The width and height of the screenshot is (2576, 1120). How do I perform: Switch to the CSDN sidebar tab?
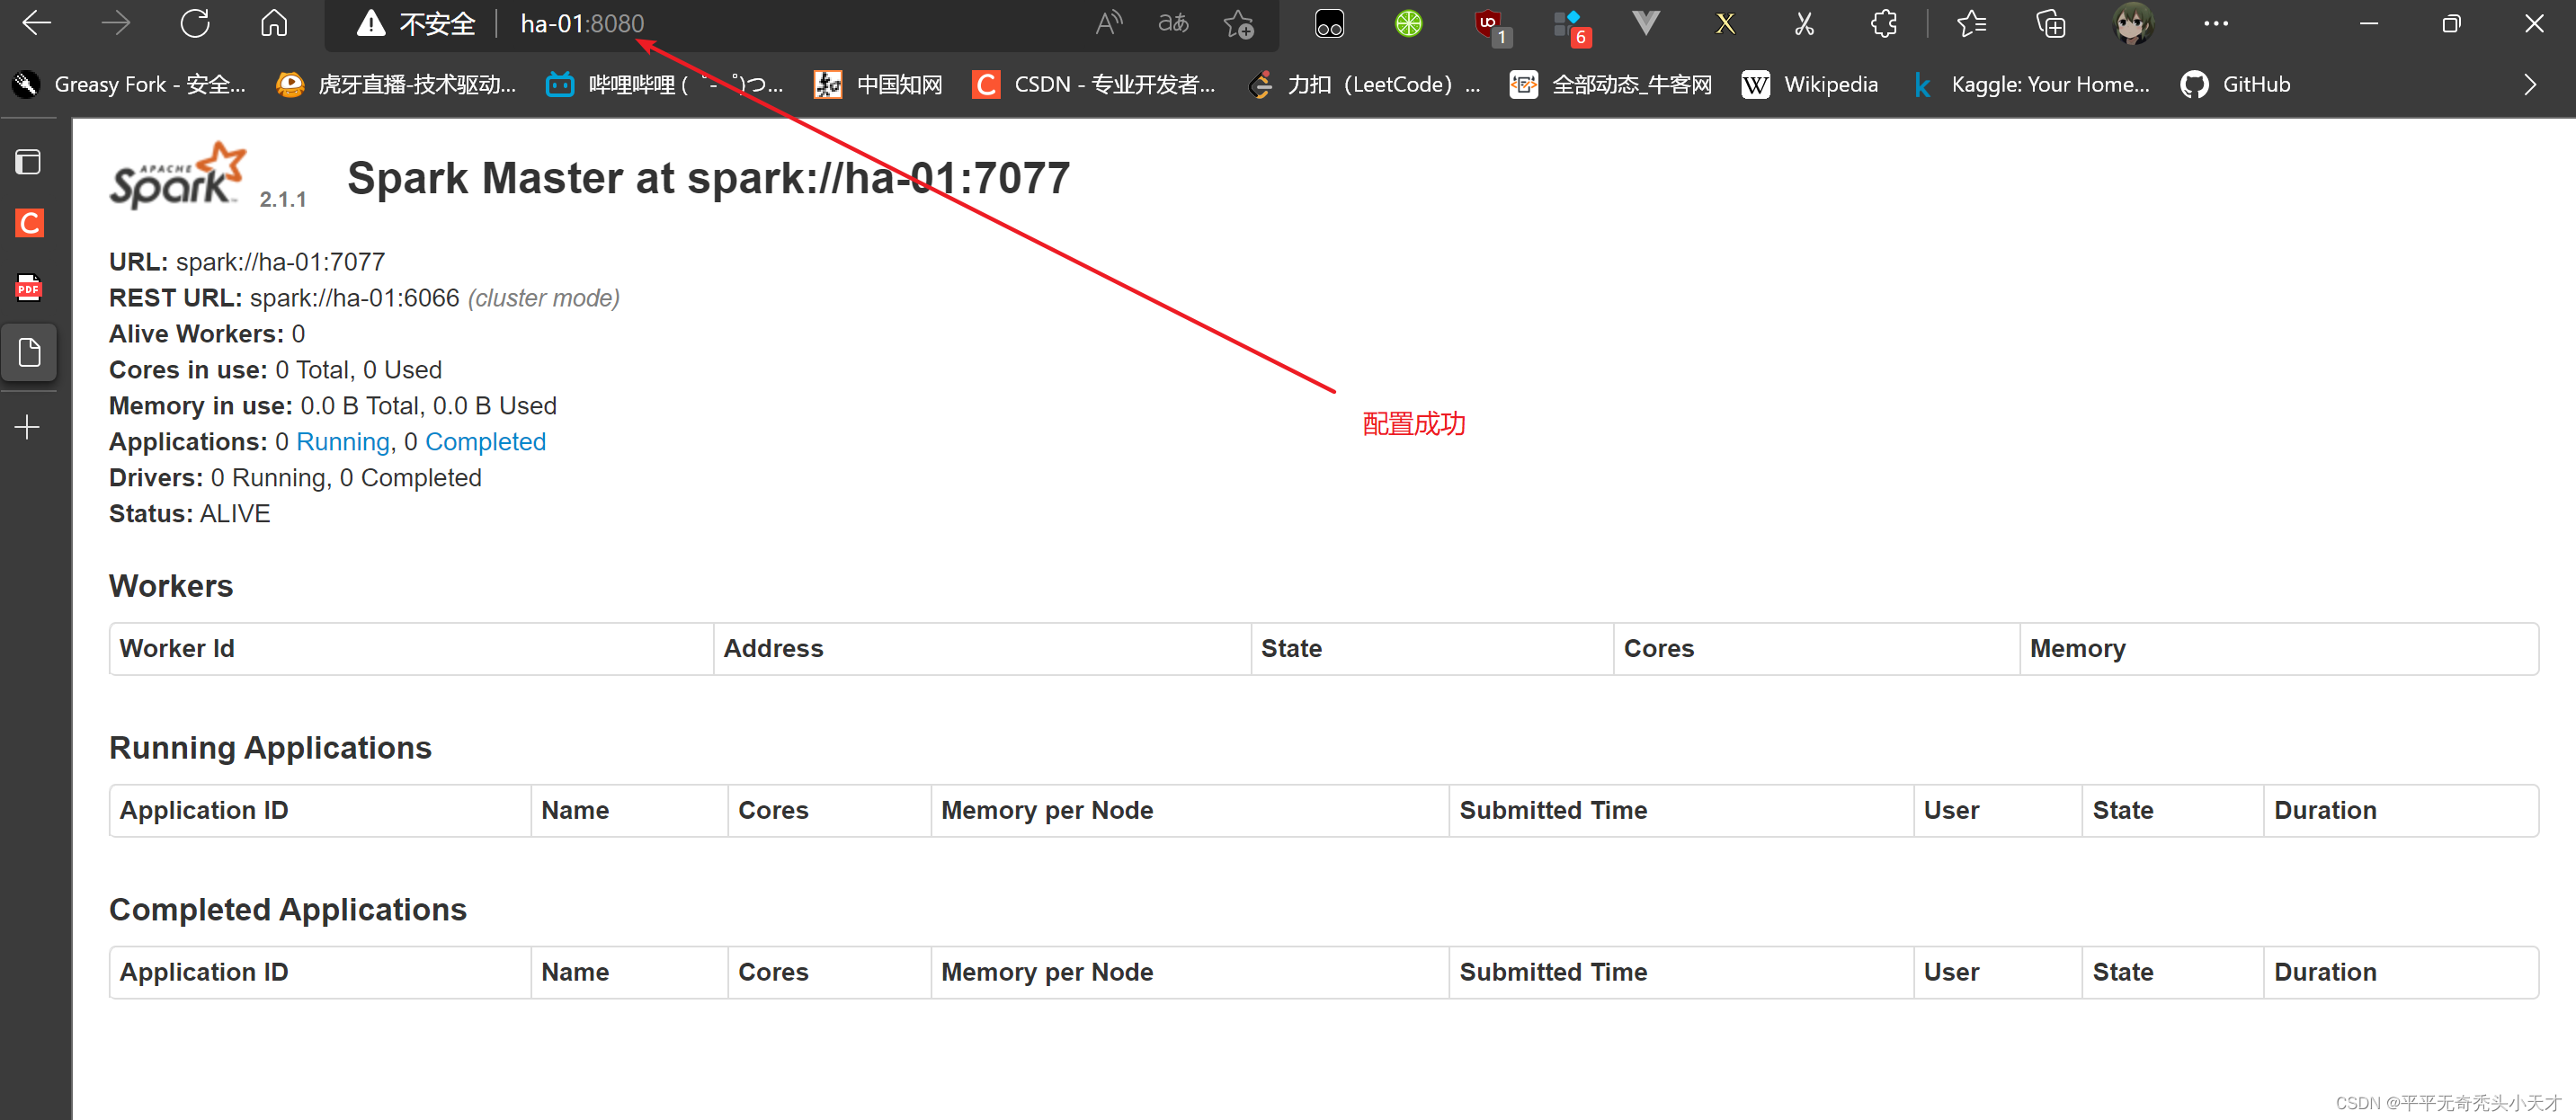click(28, 223)
